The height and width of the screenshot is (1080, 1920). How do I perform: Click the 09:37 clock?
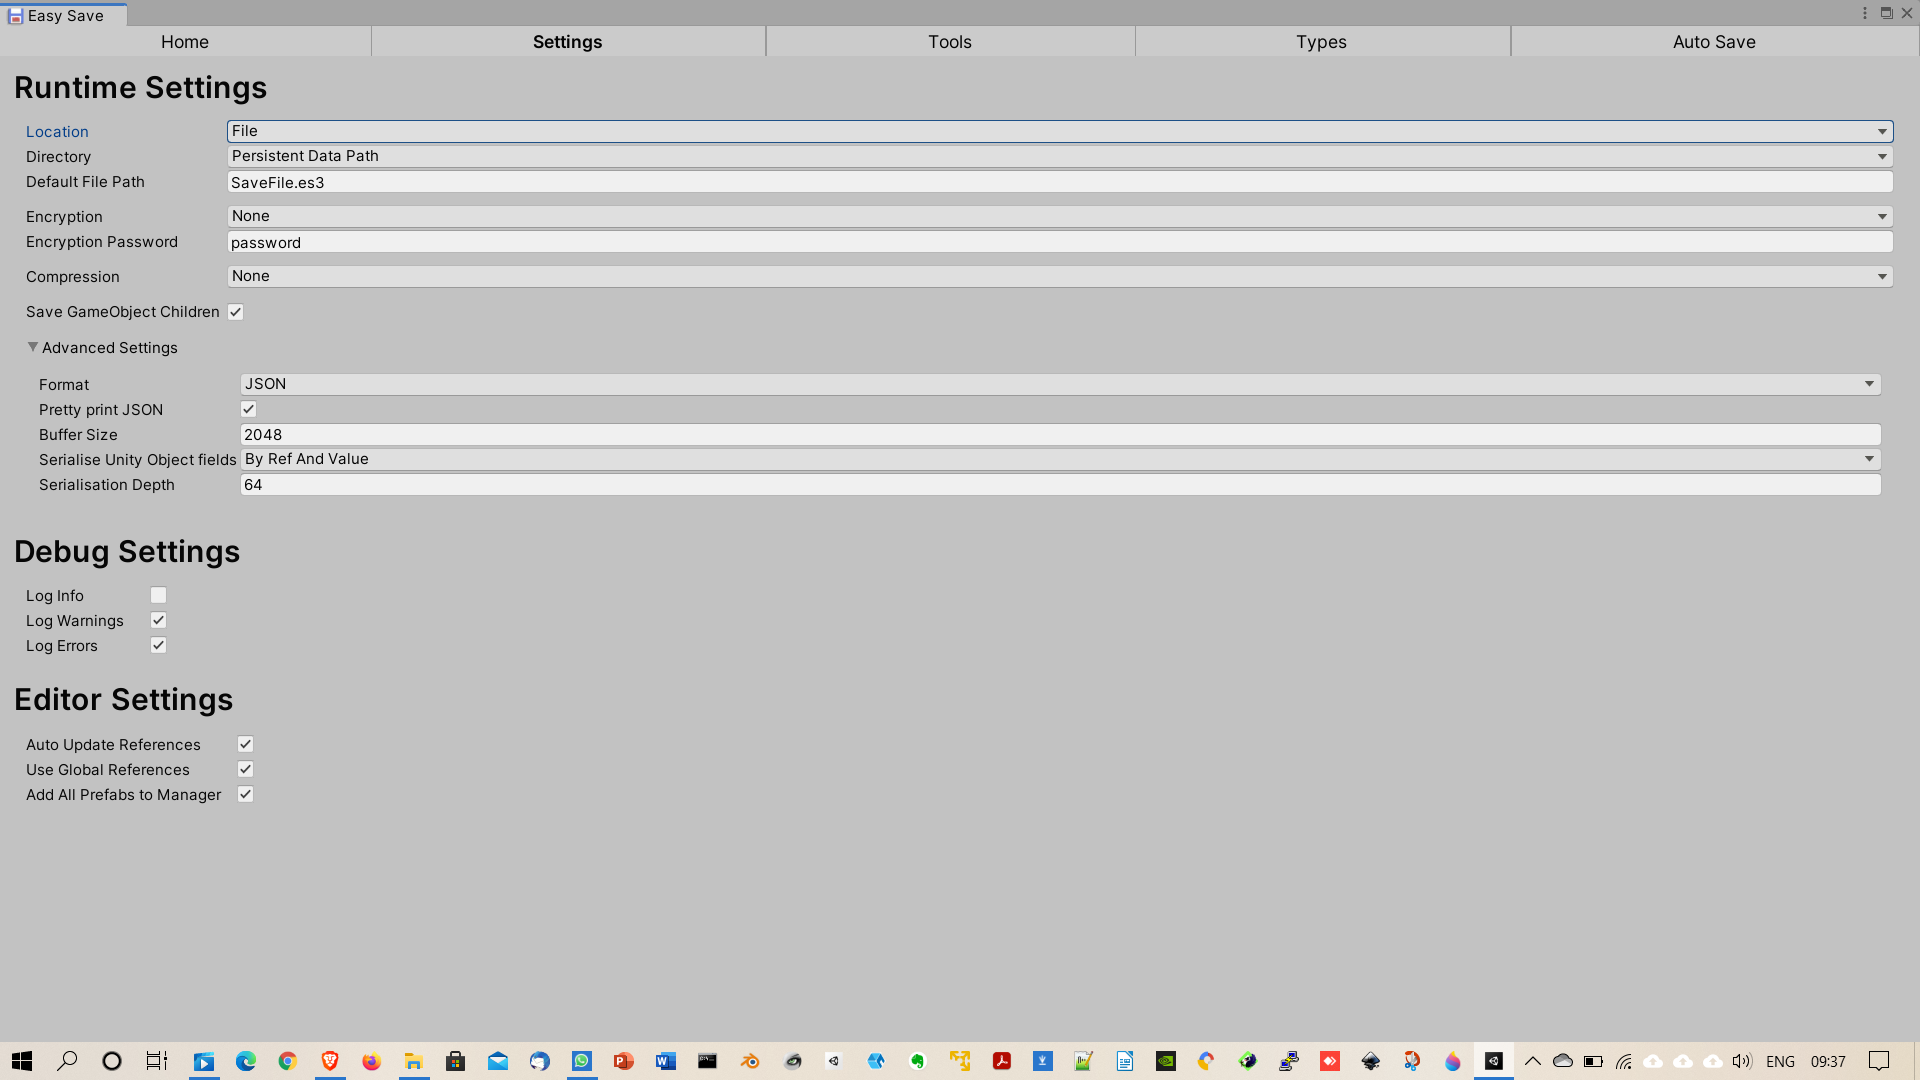coord(1828,1062)
